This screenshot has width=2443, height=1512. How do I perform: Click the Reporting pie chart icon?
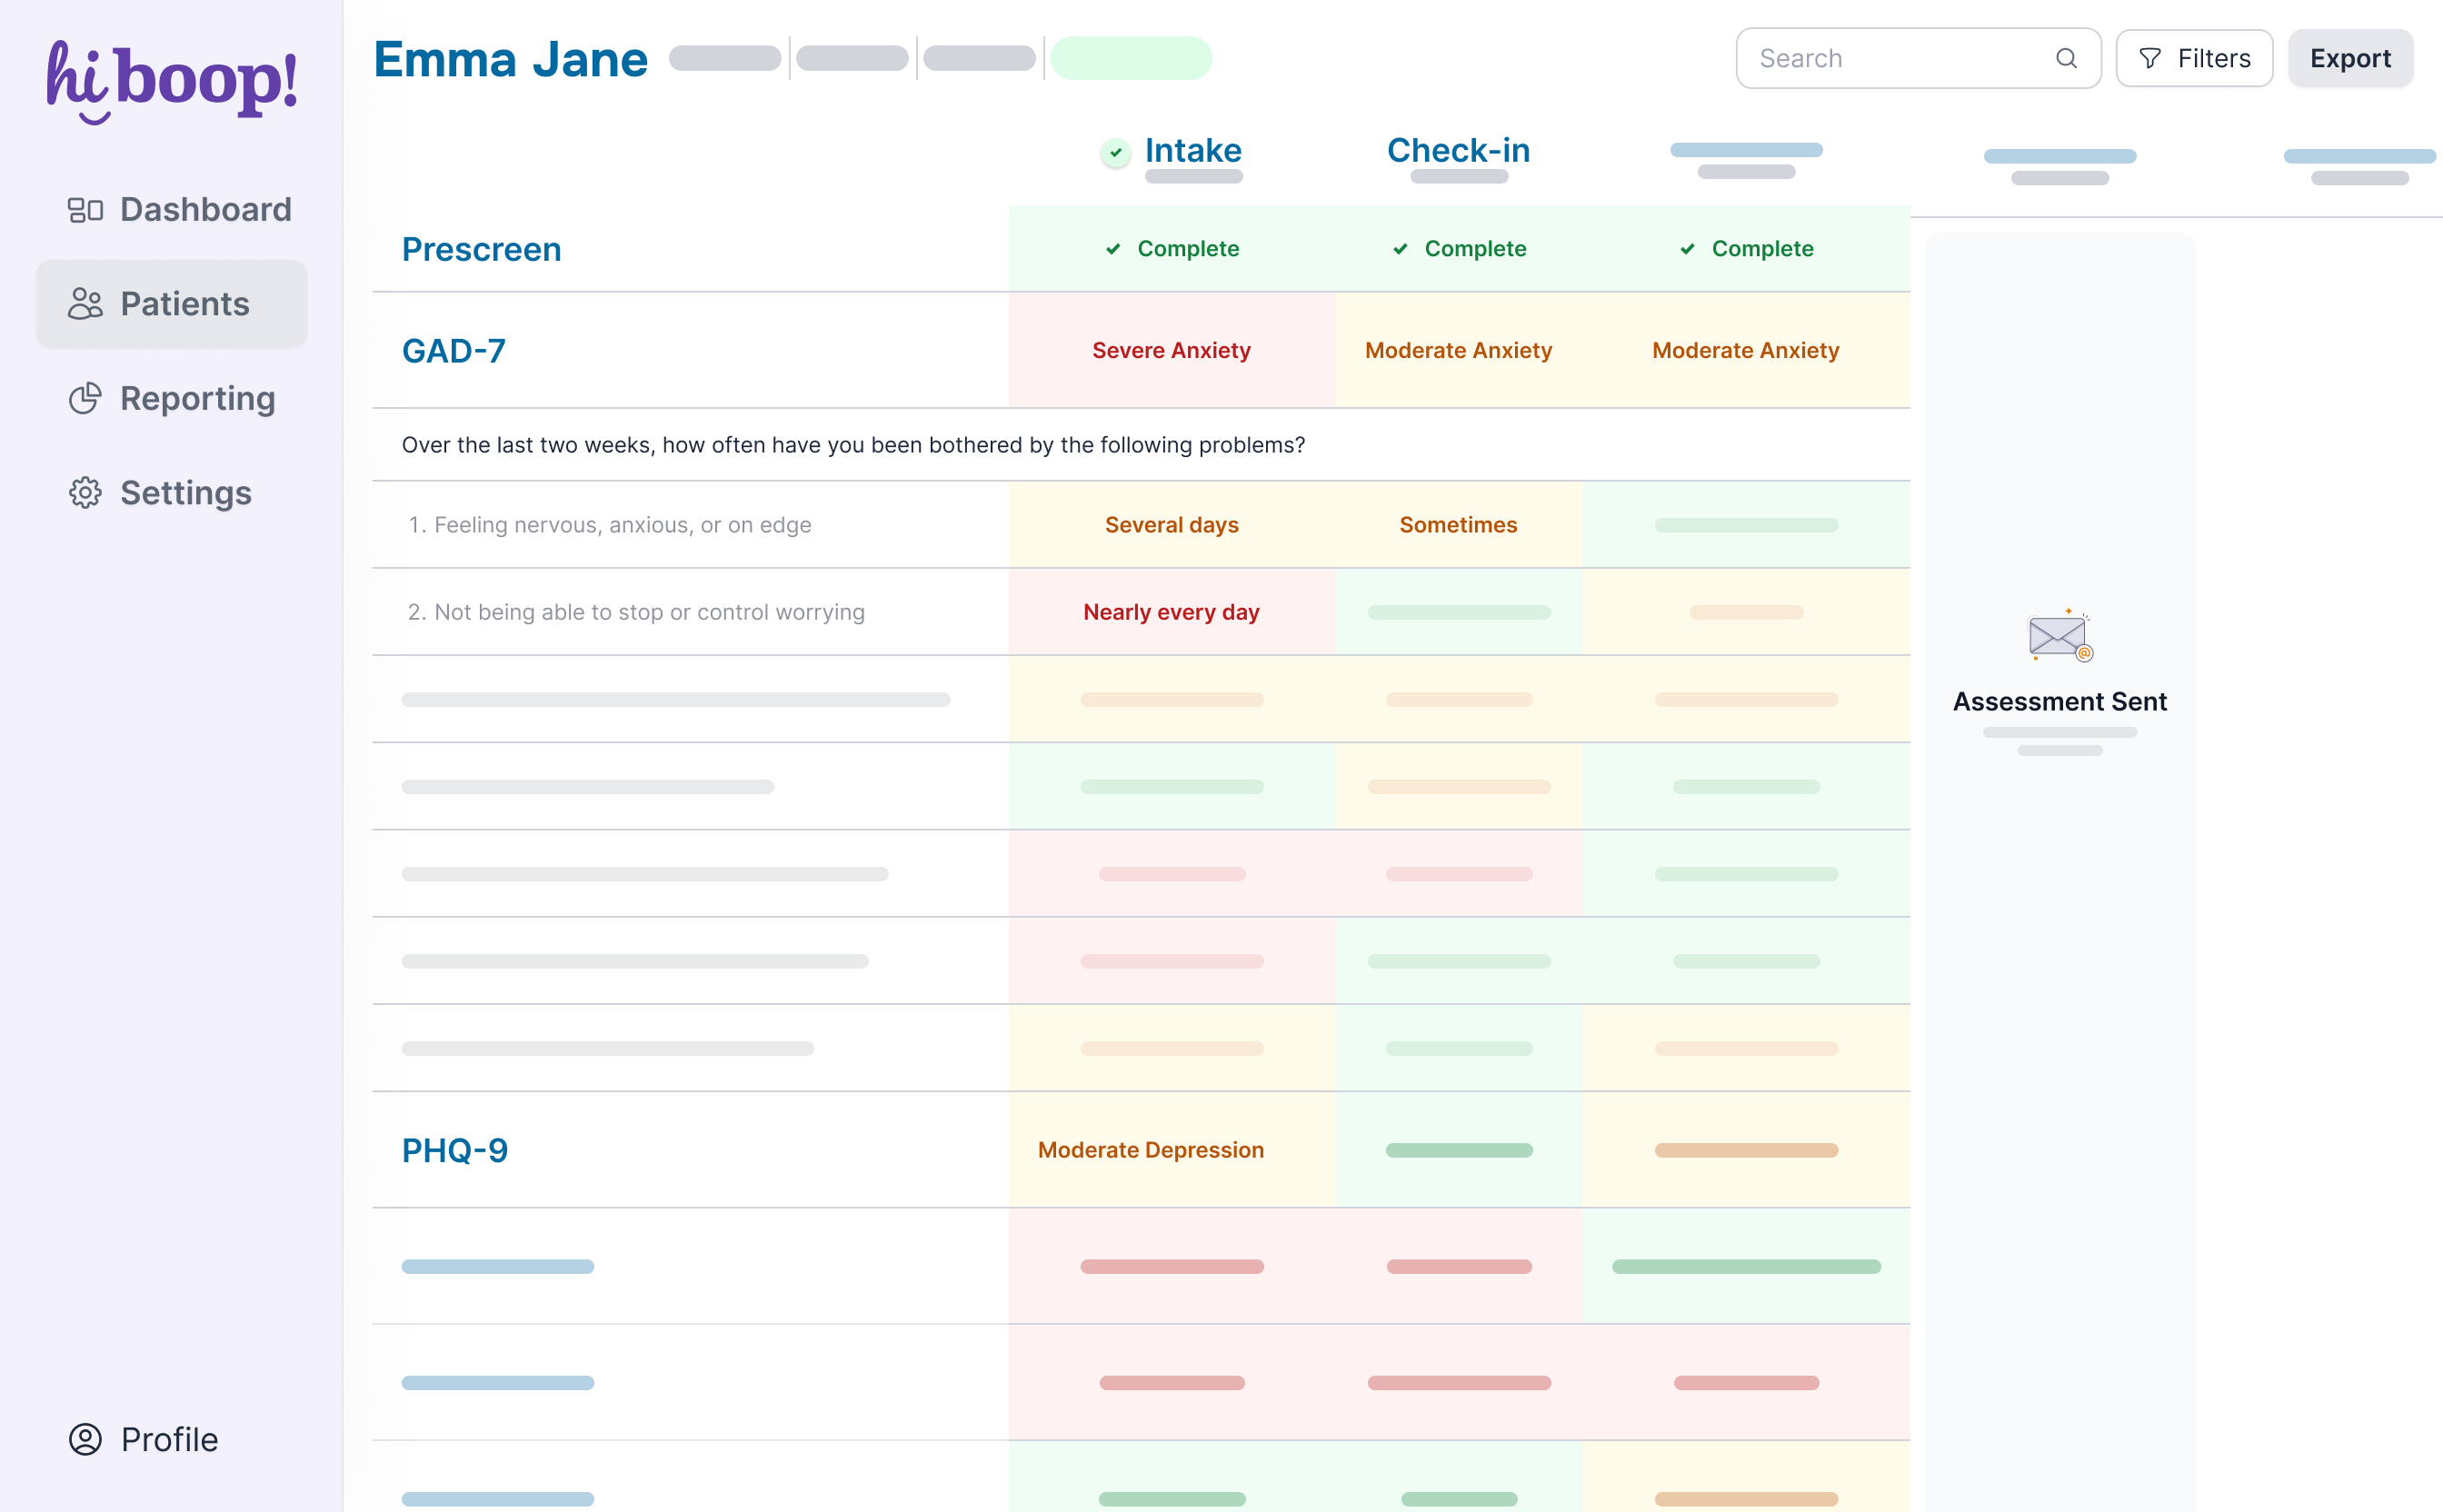click(x=85, y=399)
